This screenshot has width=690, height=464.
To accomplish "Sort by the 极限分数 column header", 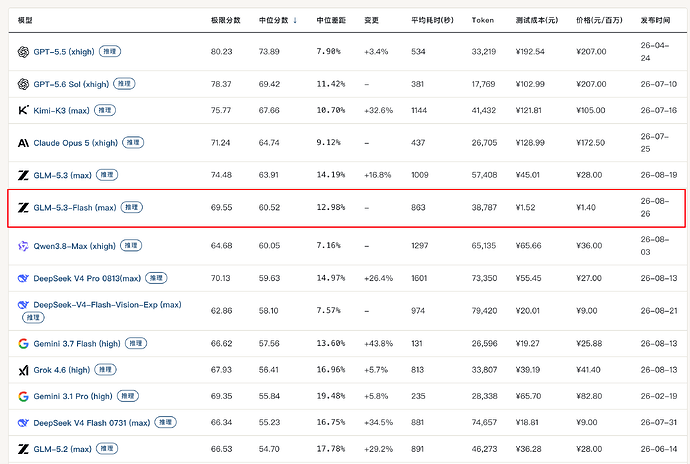I will [x=226, y=20].
